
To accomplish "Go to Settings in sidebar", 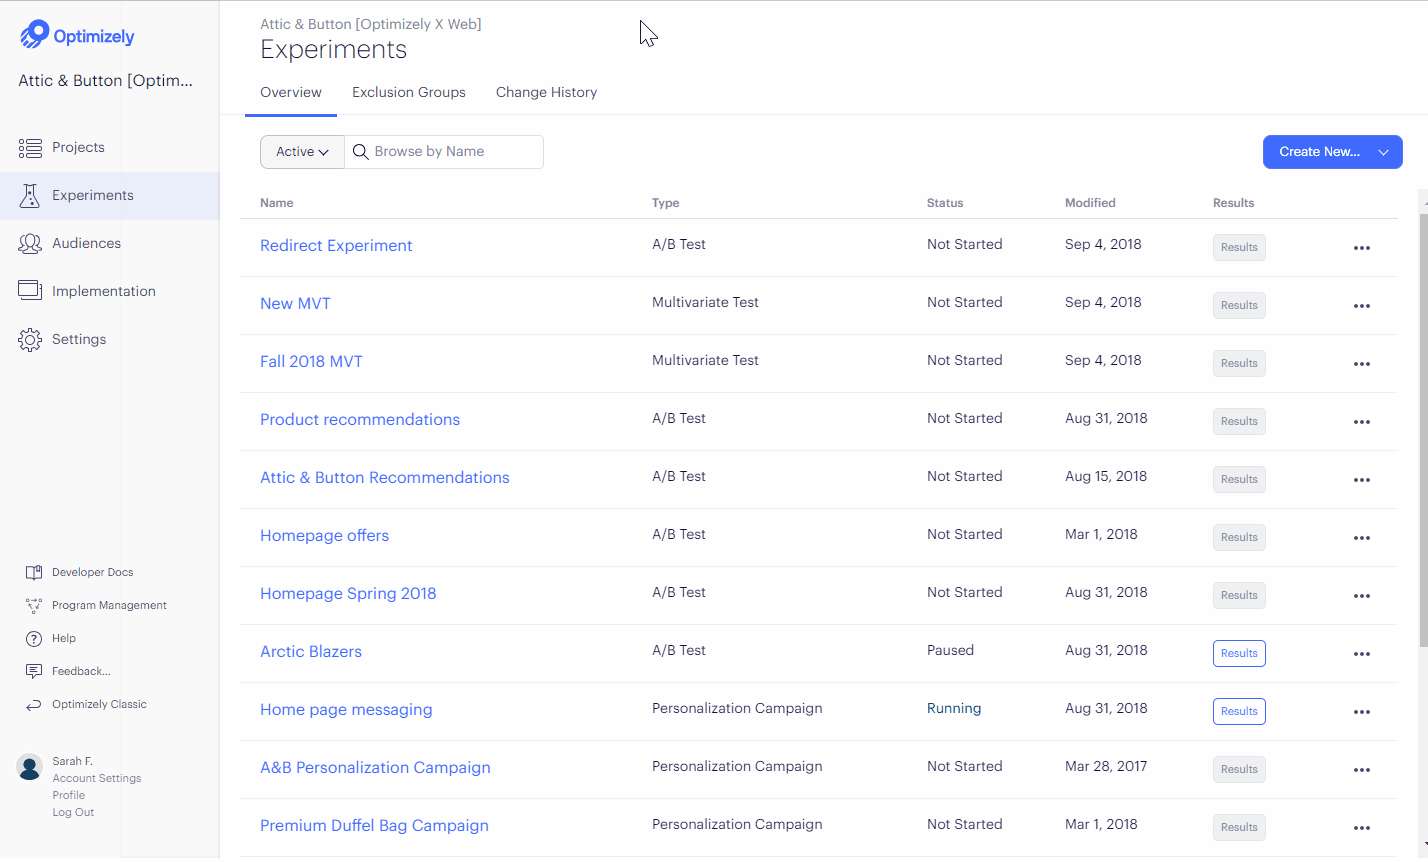I will (79, 339).
